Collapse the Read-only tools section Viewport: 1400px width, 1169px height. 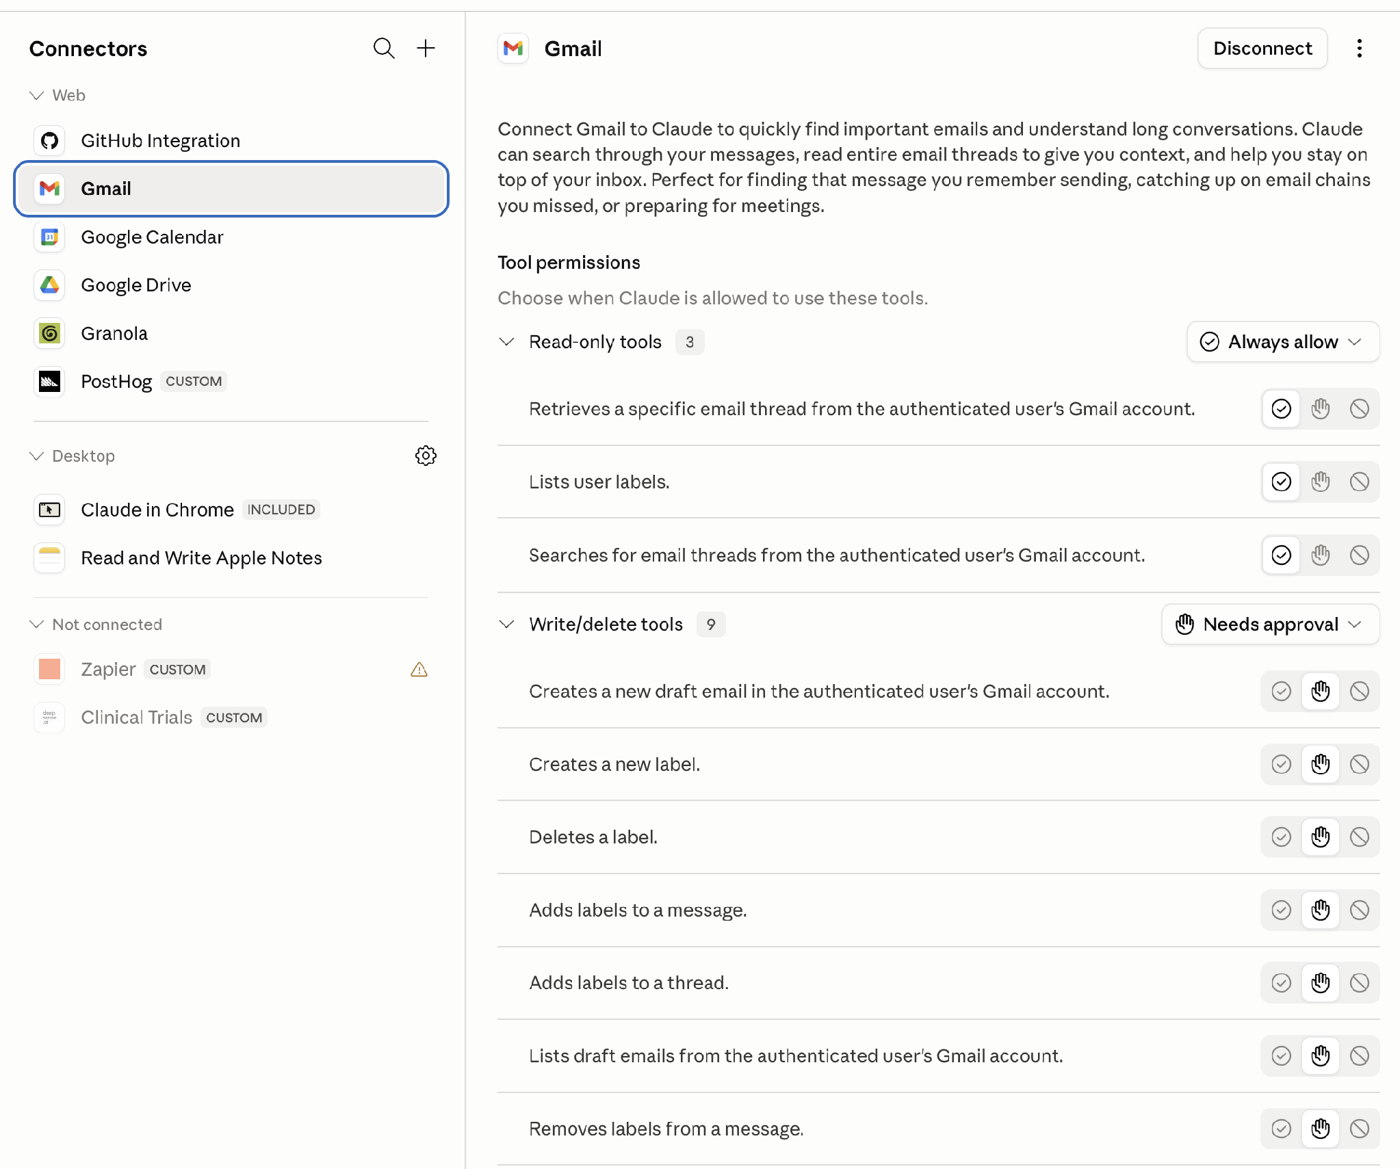pyautogui.click(x=507, y=342)
